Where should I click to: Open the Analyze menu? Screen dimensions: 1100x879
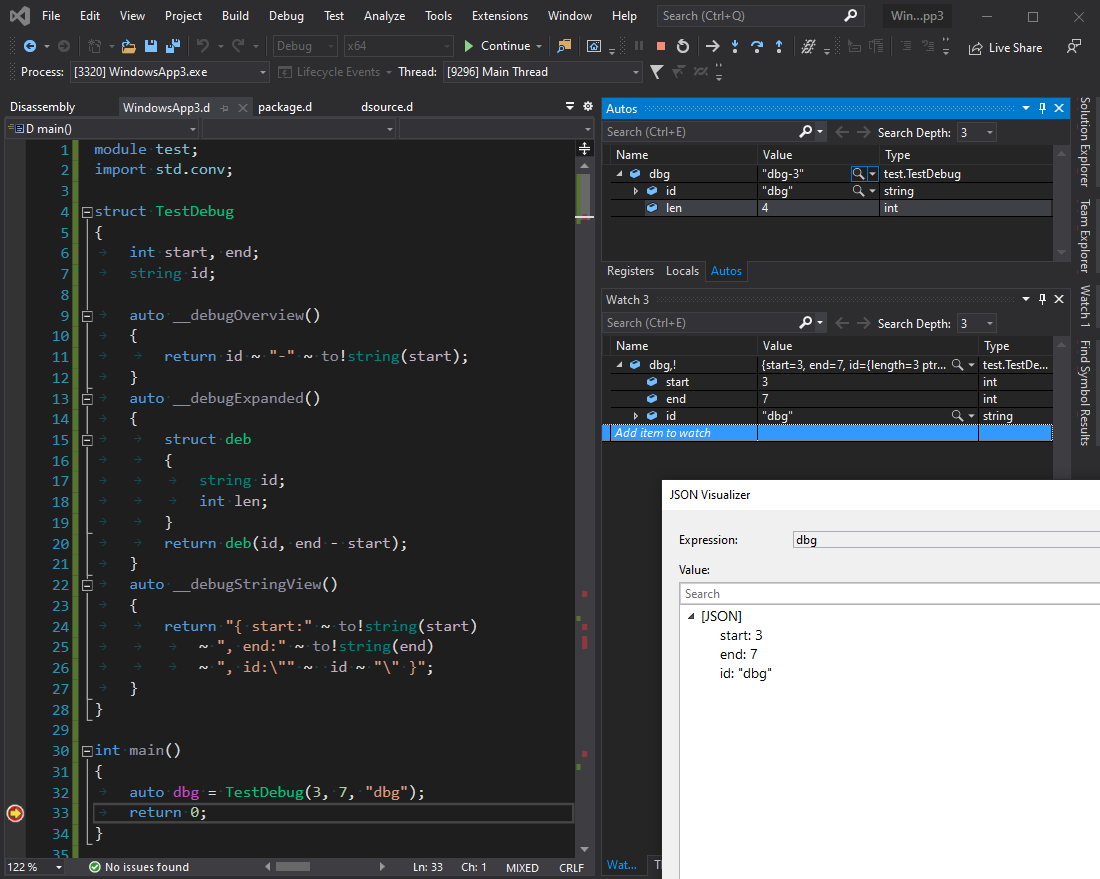(x=384, y=15)
